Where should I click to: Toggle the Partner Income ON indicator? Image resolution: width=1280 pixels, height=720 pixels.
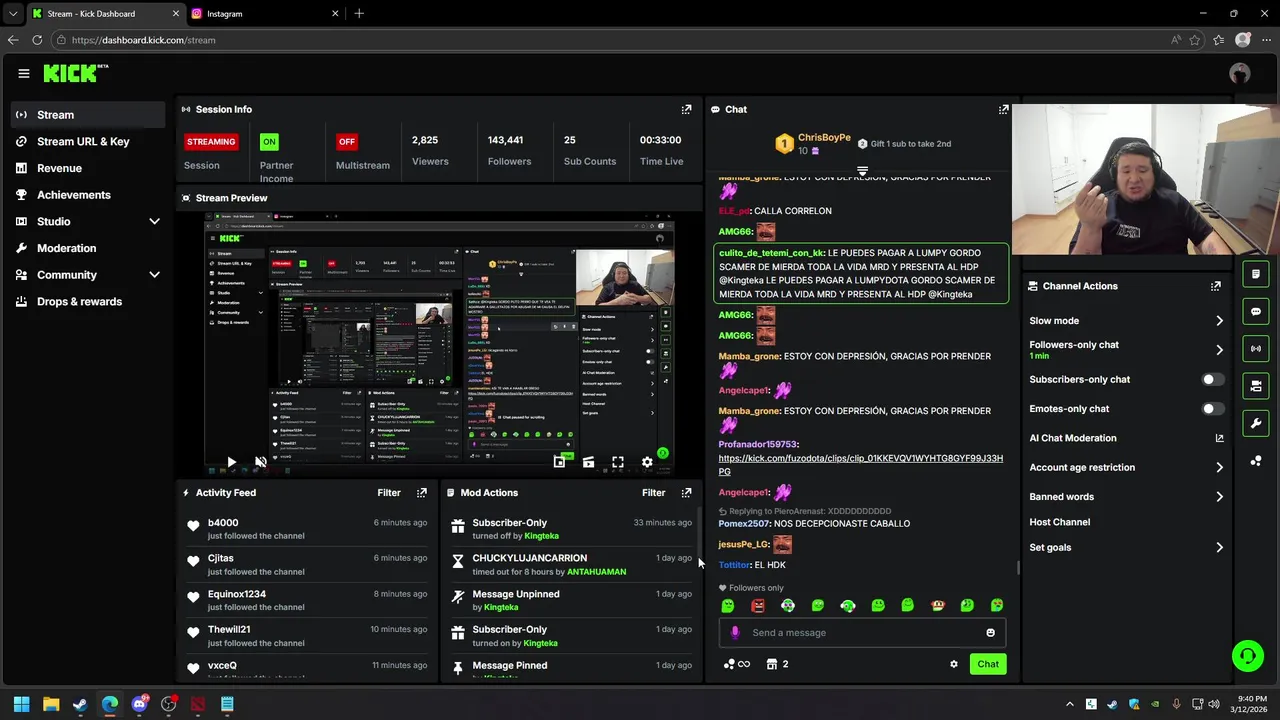click(x=269, y=142)
